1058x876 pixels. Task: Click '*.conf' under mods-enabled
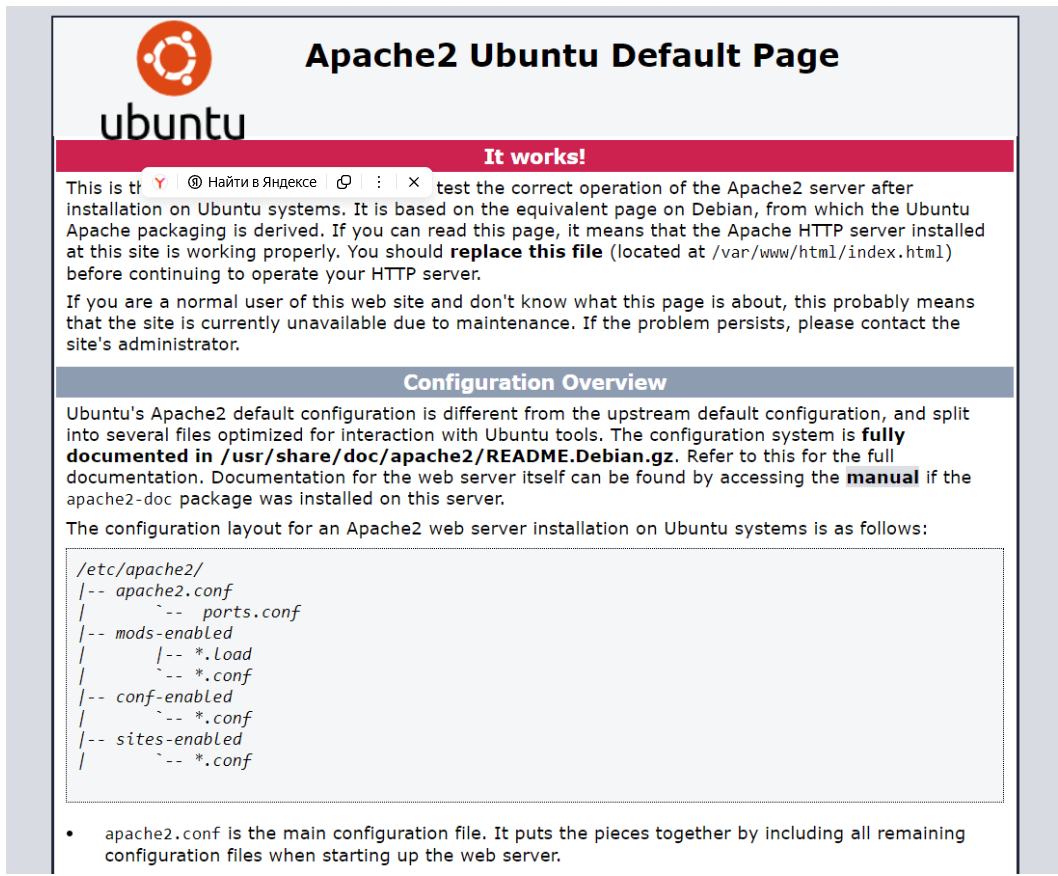(x=223, y=676)
